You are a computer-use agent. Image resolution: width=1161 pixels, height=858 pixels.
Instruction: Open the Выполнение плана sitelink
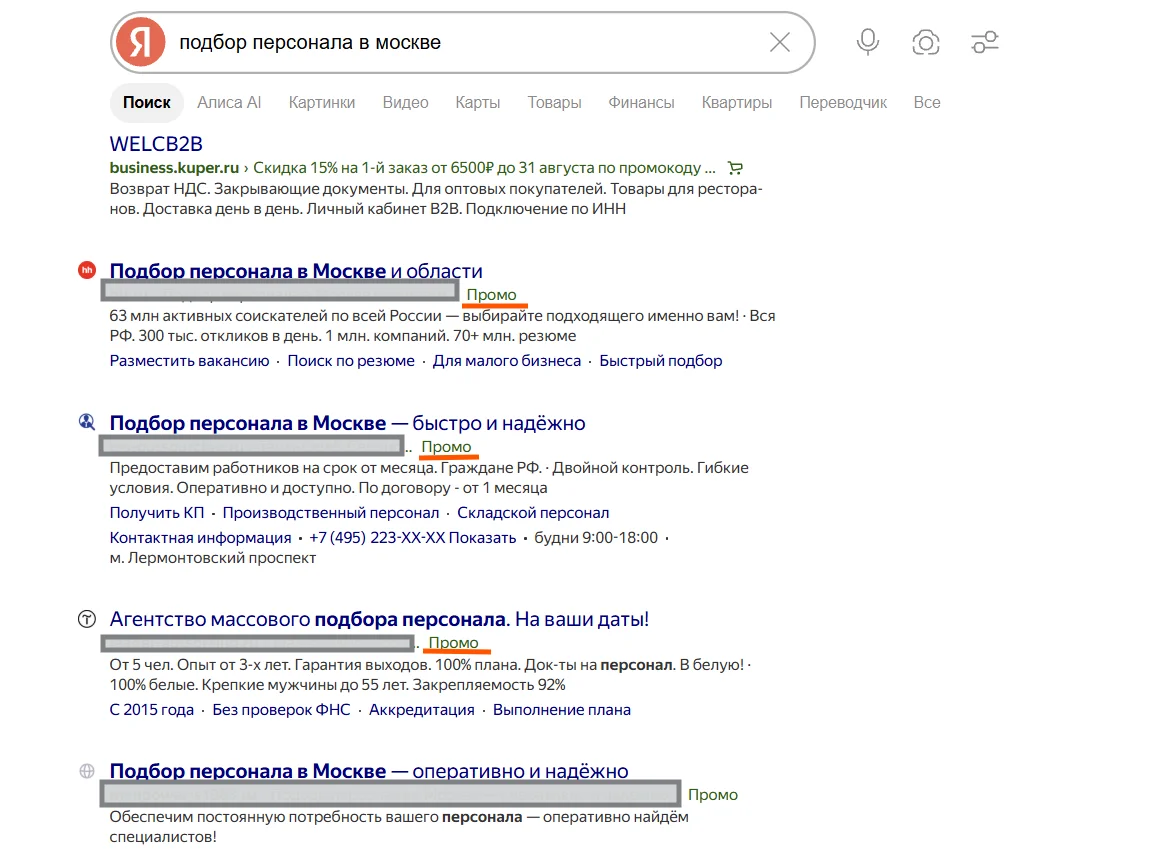(562, 709)
